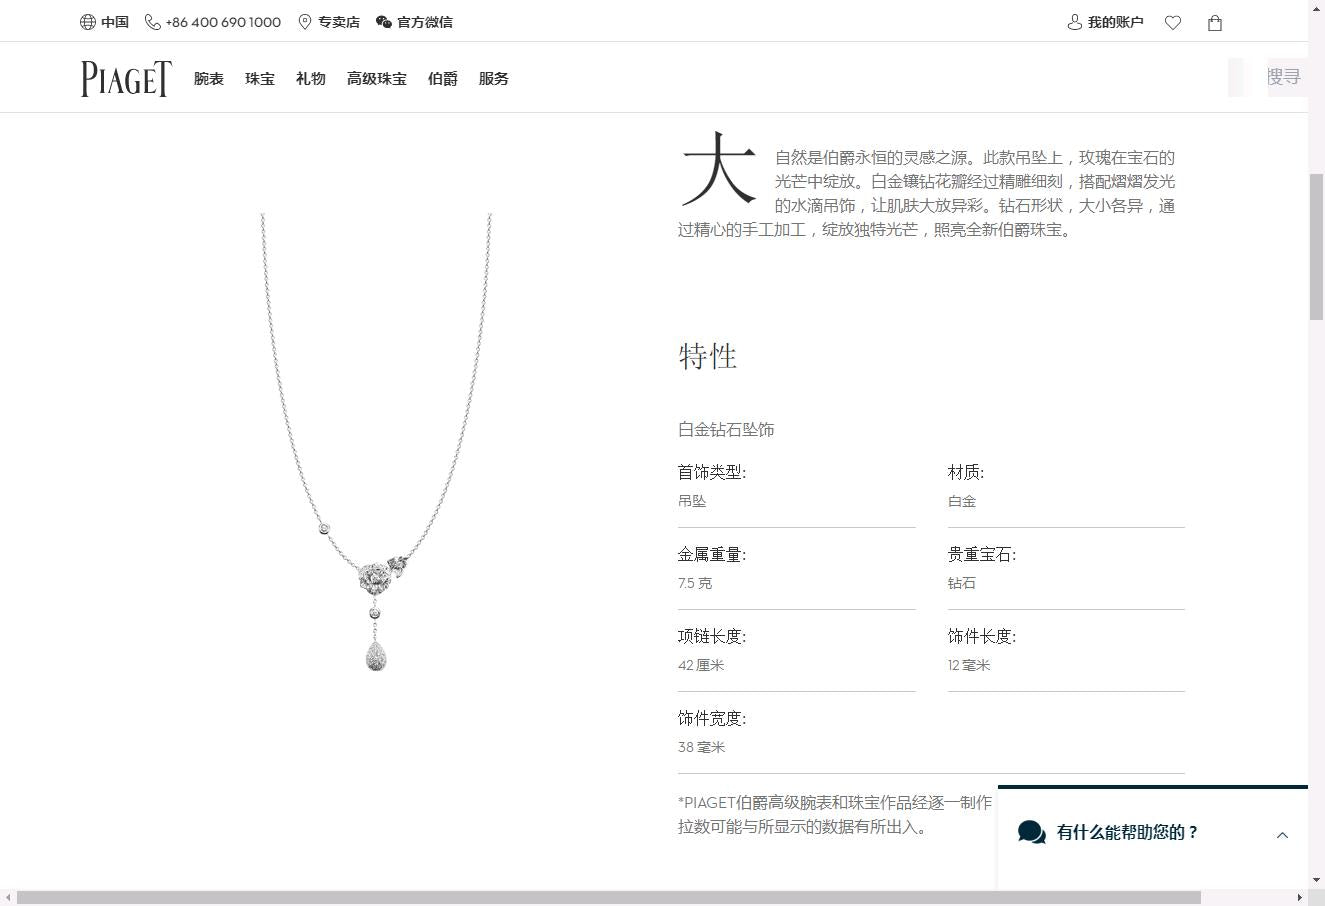
Task: Open the 腕表 menu
Action: (x=209, y=79)
